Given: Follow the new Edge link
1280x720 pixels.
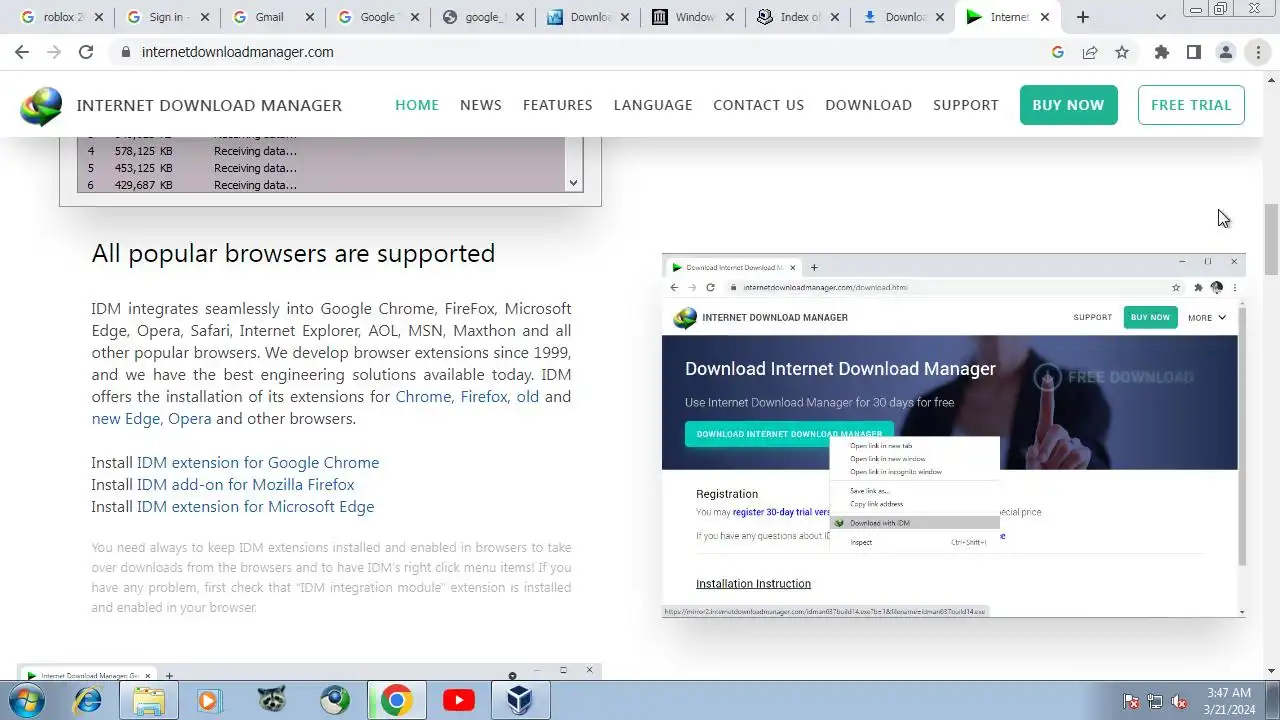Looking at the screenshot, I should [125, 419].
